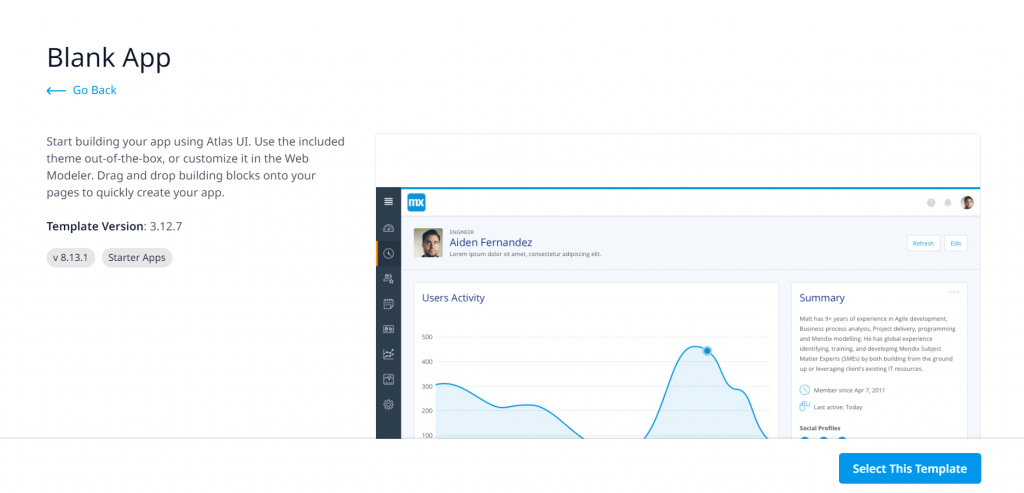Click the Edit button in preview
The image size is (1024, 493).
(955, 243)
